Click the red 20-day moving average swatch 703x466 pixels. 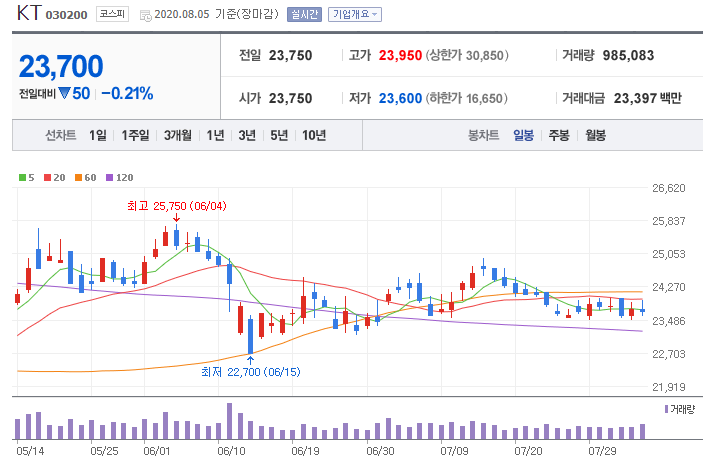(x=48, y=178)
